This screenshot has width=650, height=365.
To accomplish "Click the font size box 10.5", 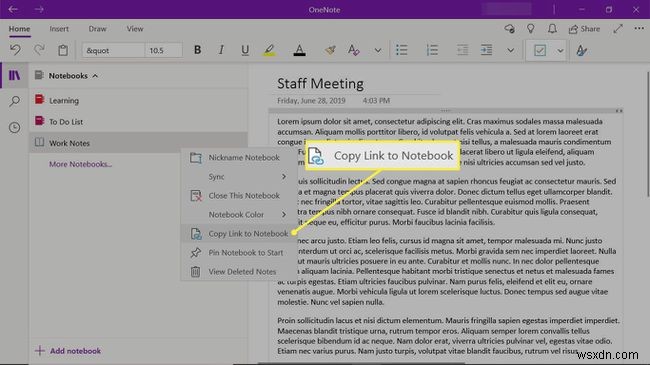I will [163, 50].
